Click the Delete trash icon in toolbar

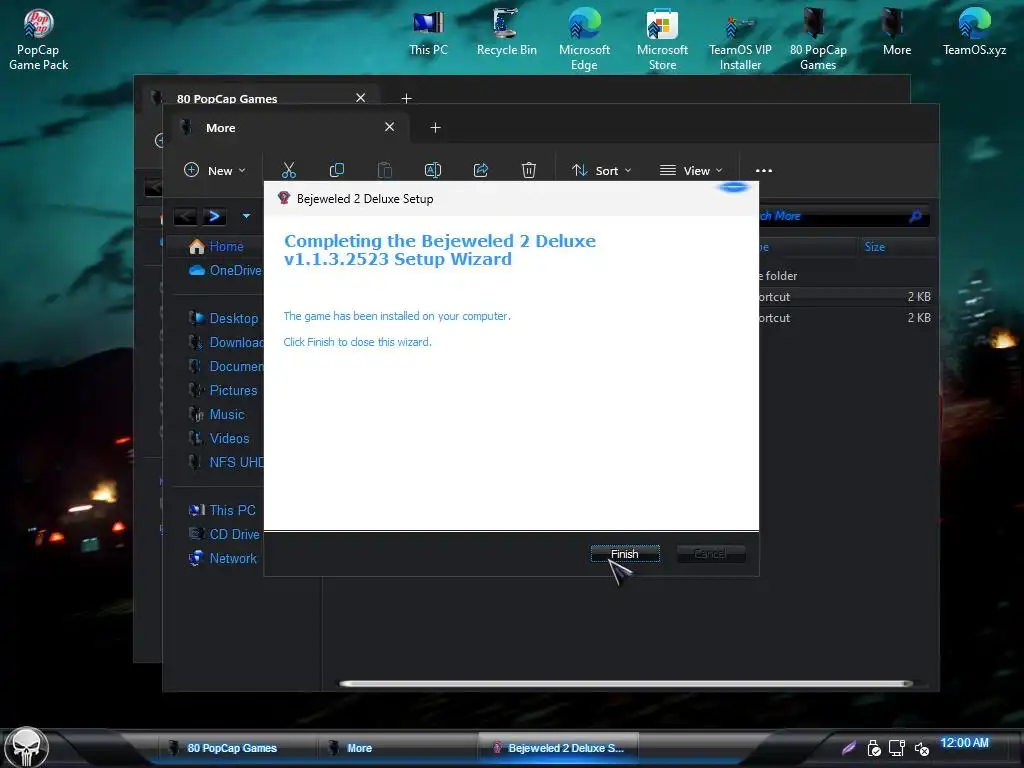[529, 170]
